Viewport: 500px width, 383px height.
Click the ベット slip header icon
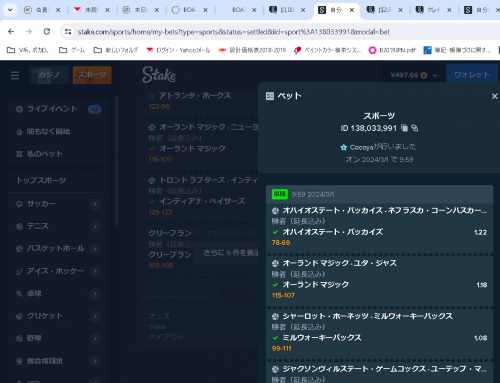click(270, 96)
